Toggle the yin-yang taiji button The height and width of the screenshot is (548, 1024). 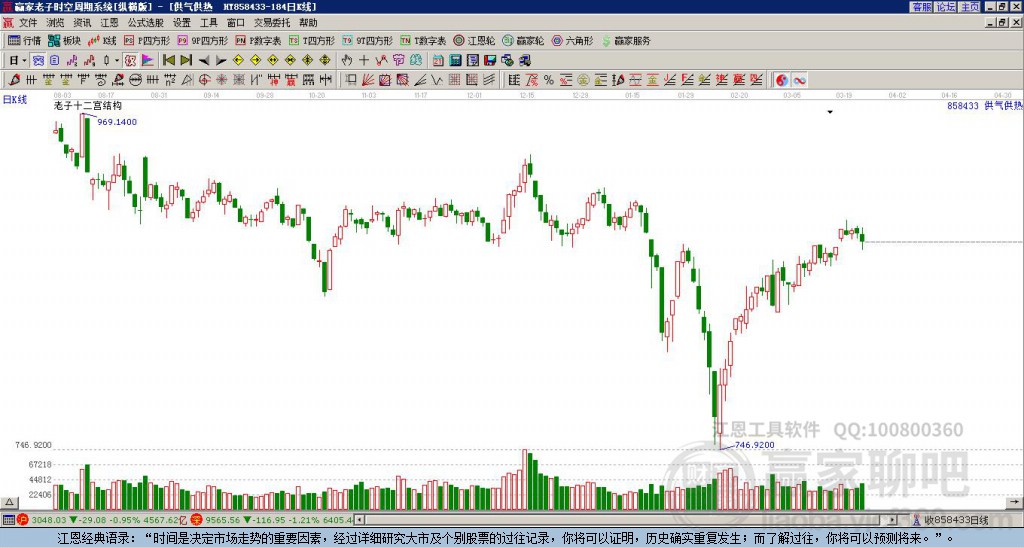pos(782,80)
